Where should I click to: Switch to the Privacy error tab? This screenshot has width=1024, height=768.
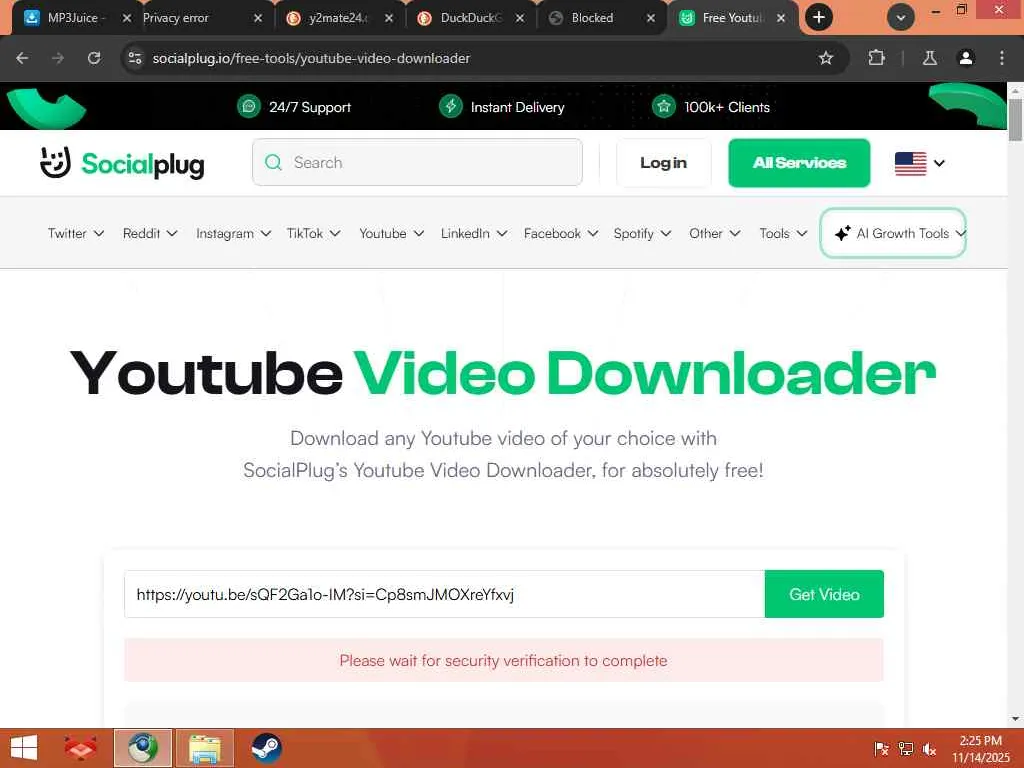(193, 18)
